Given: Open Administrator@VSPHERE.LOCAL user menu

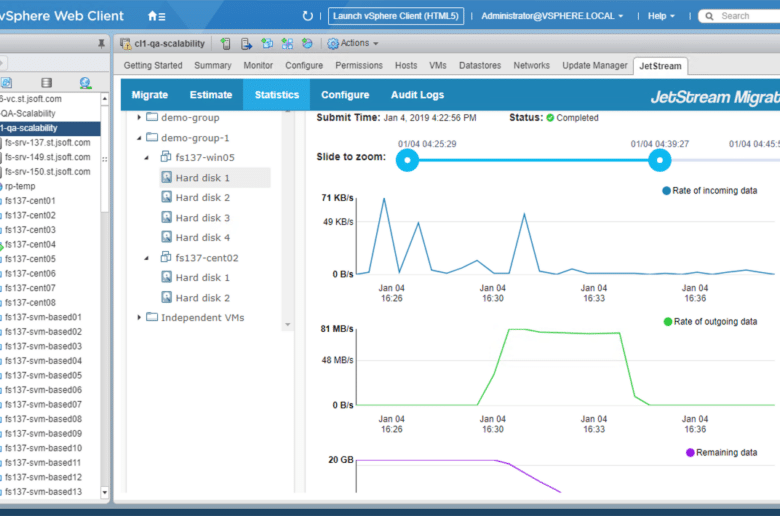Looking at the screenshot, I should pos(552,16).
